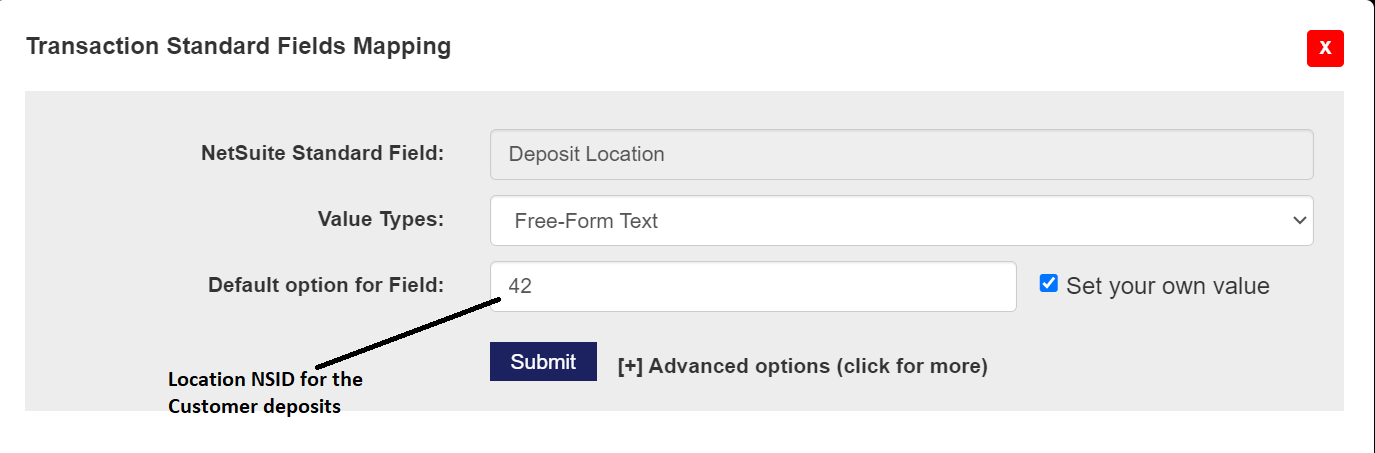Select the "Free-Form Text" option text
Image resolution: width=1375 pixels, height=453 pixels.
pyautogui.click(x=586, y=221)
